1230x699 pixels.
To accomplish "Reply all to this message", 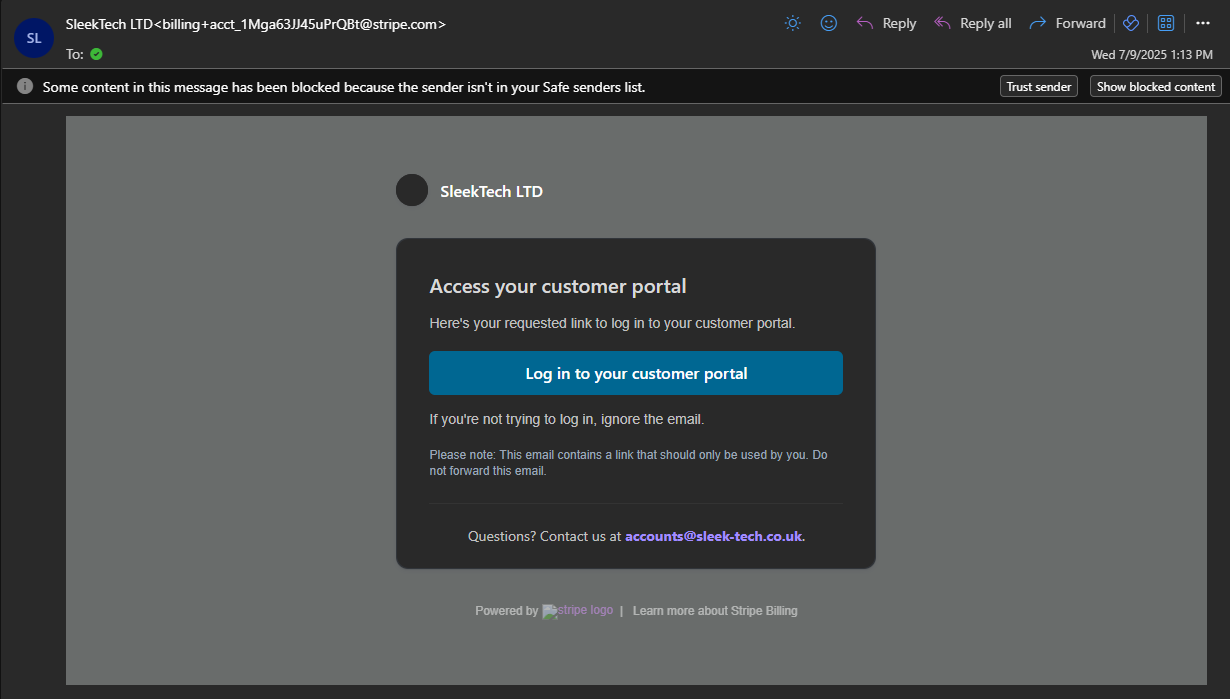I will pos(972,23).
